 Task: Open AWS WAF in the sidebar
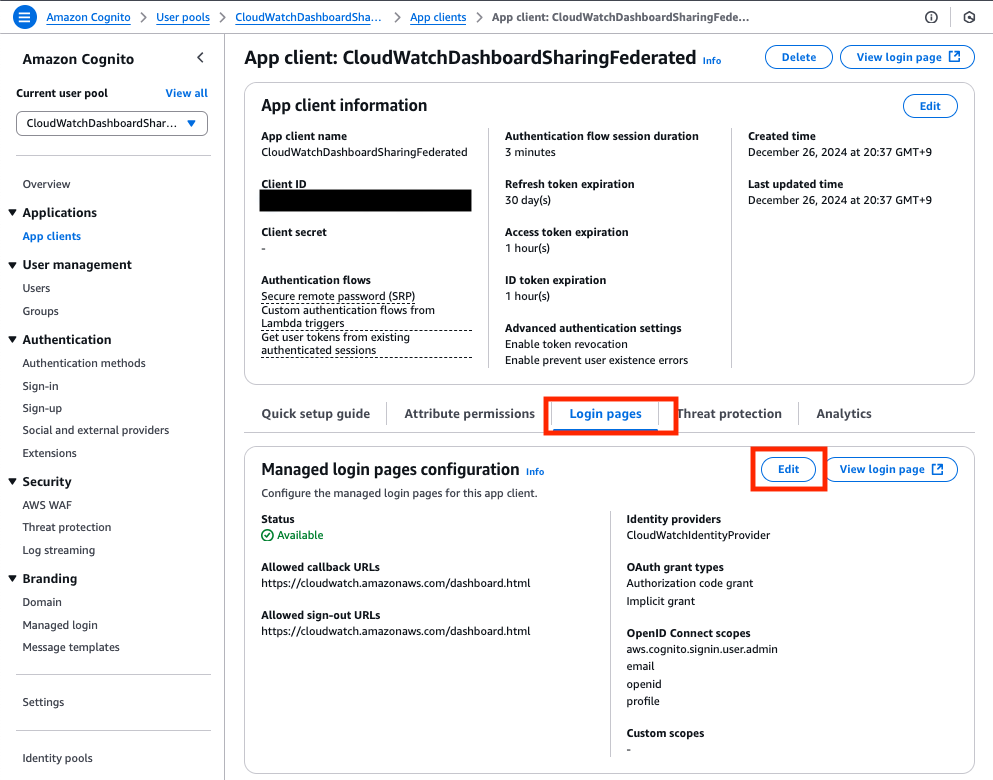47,505
